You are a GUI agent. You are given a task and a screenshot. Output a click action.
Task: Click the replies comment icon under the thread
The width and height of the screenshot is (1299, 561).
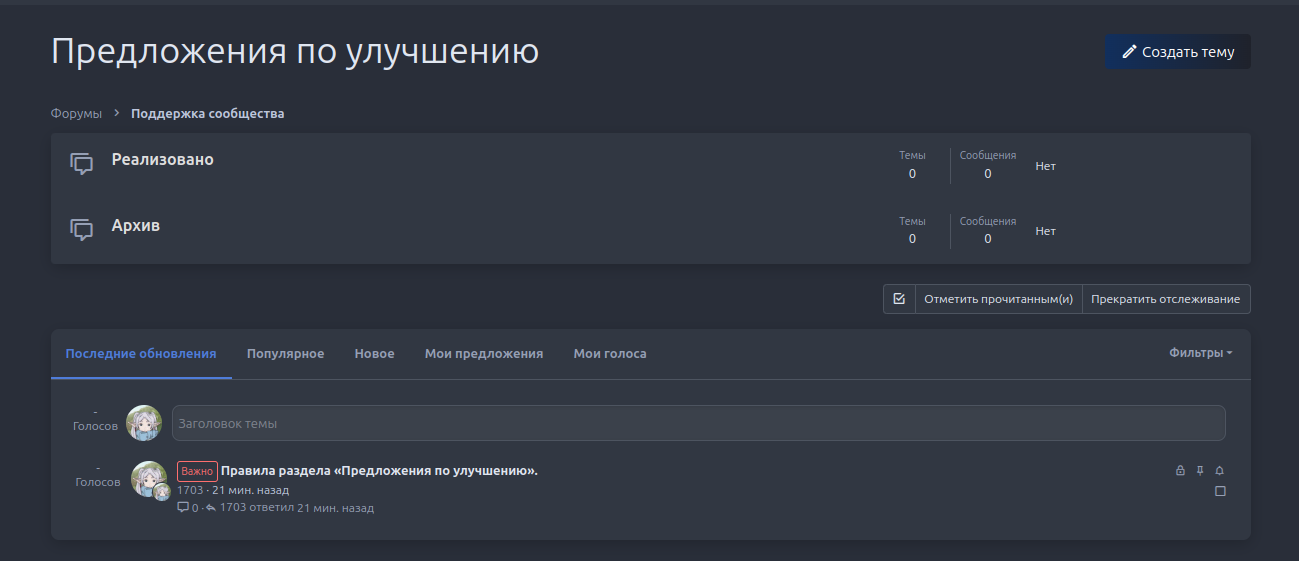183,508
